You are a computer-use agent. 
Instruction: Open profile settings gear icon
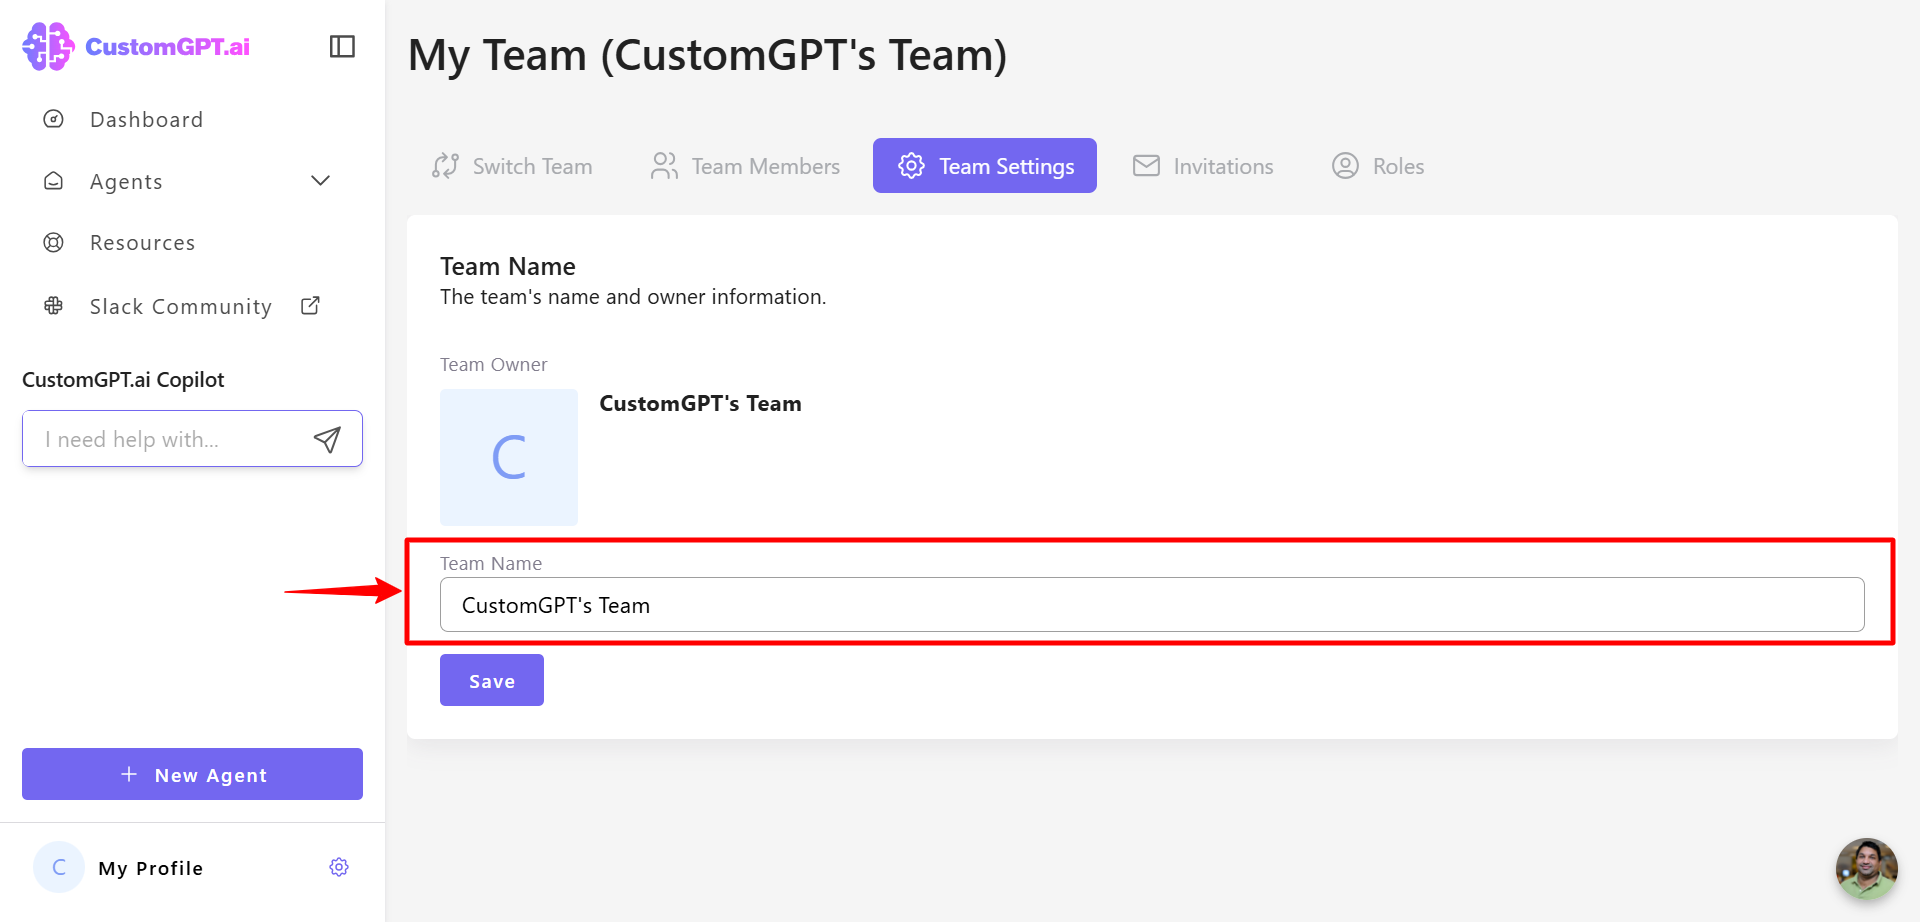pos(339,867)
